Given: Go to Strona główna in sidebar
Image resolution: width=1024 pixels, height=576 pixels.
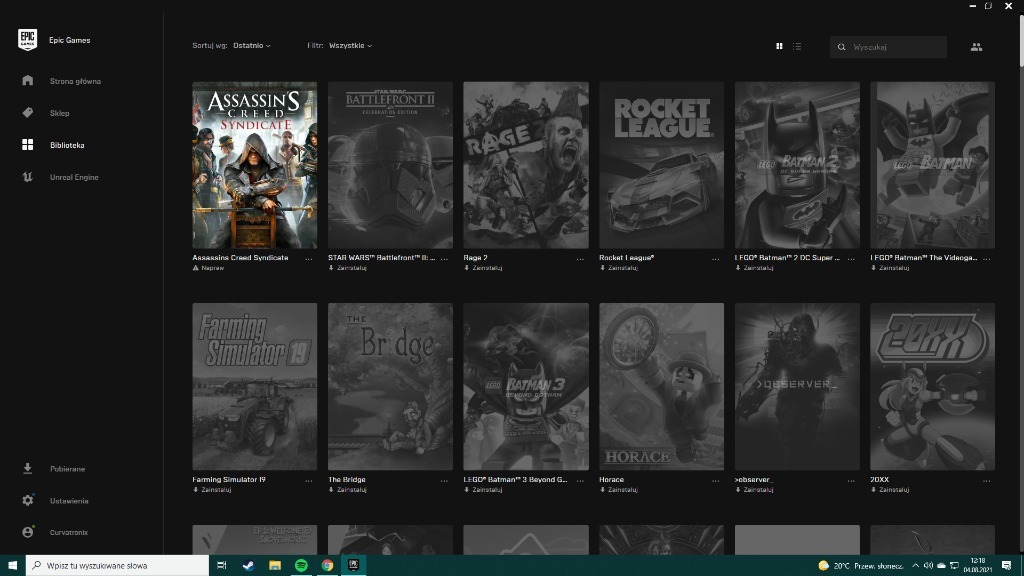Looking at the screenshot, I should click(75, 81).
